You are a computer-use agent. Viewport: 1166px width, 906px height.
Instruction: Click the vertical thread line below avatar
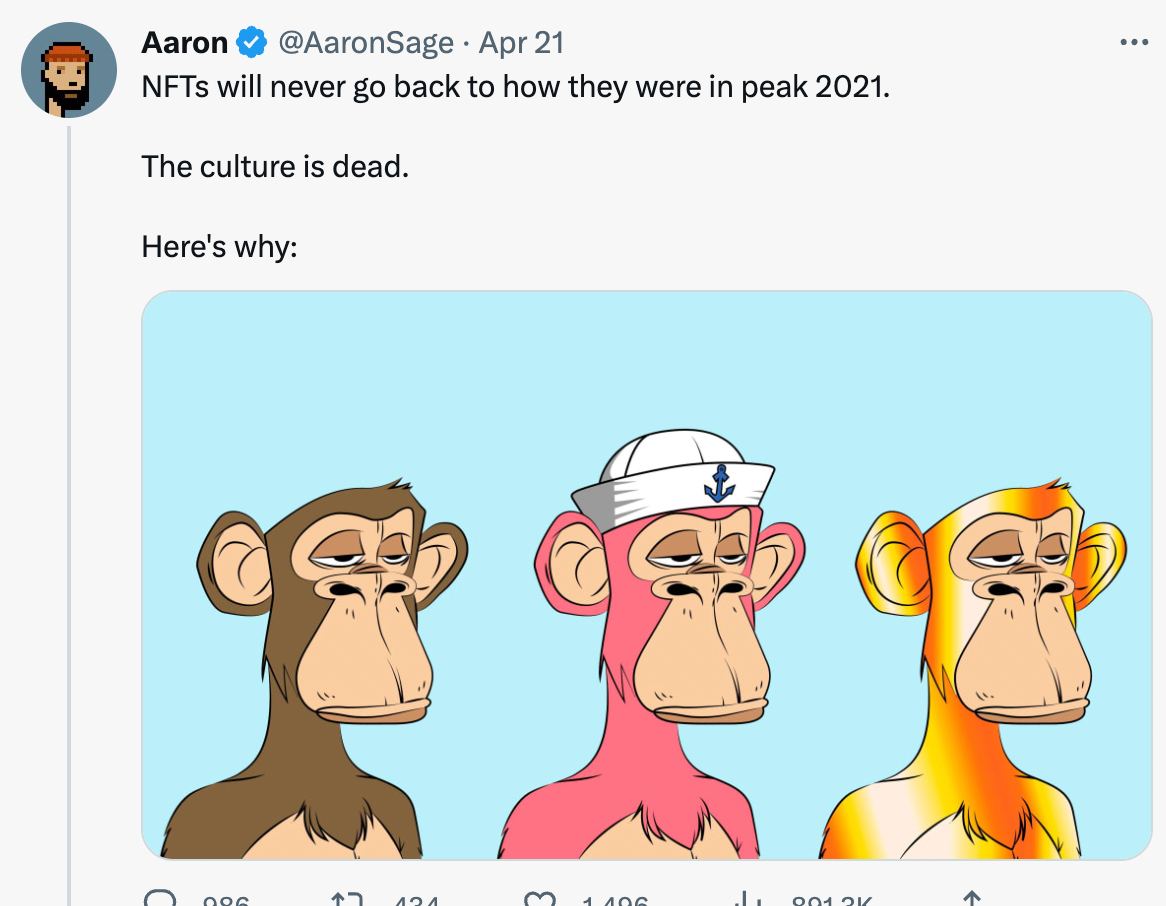coord(69,515)
